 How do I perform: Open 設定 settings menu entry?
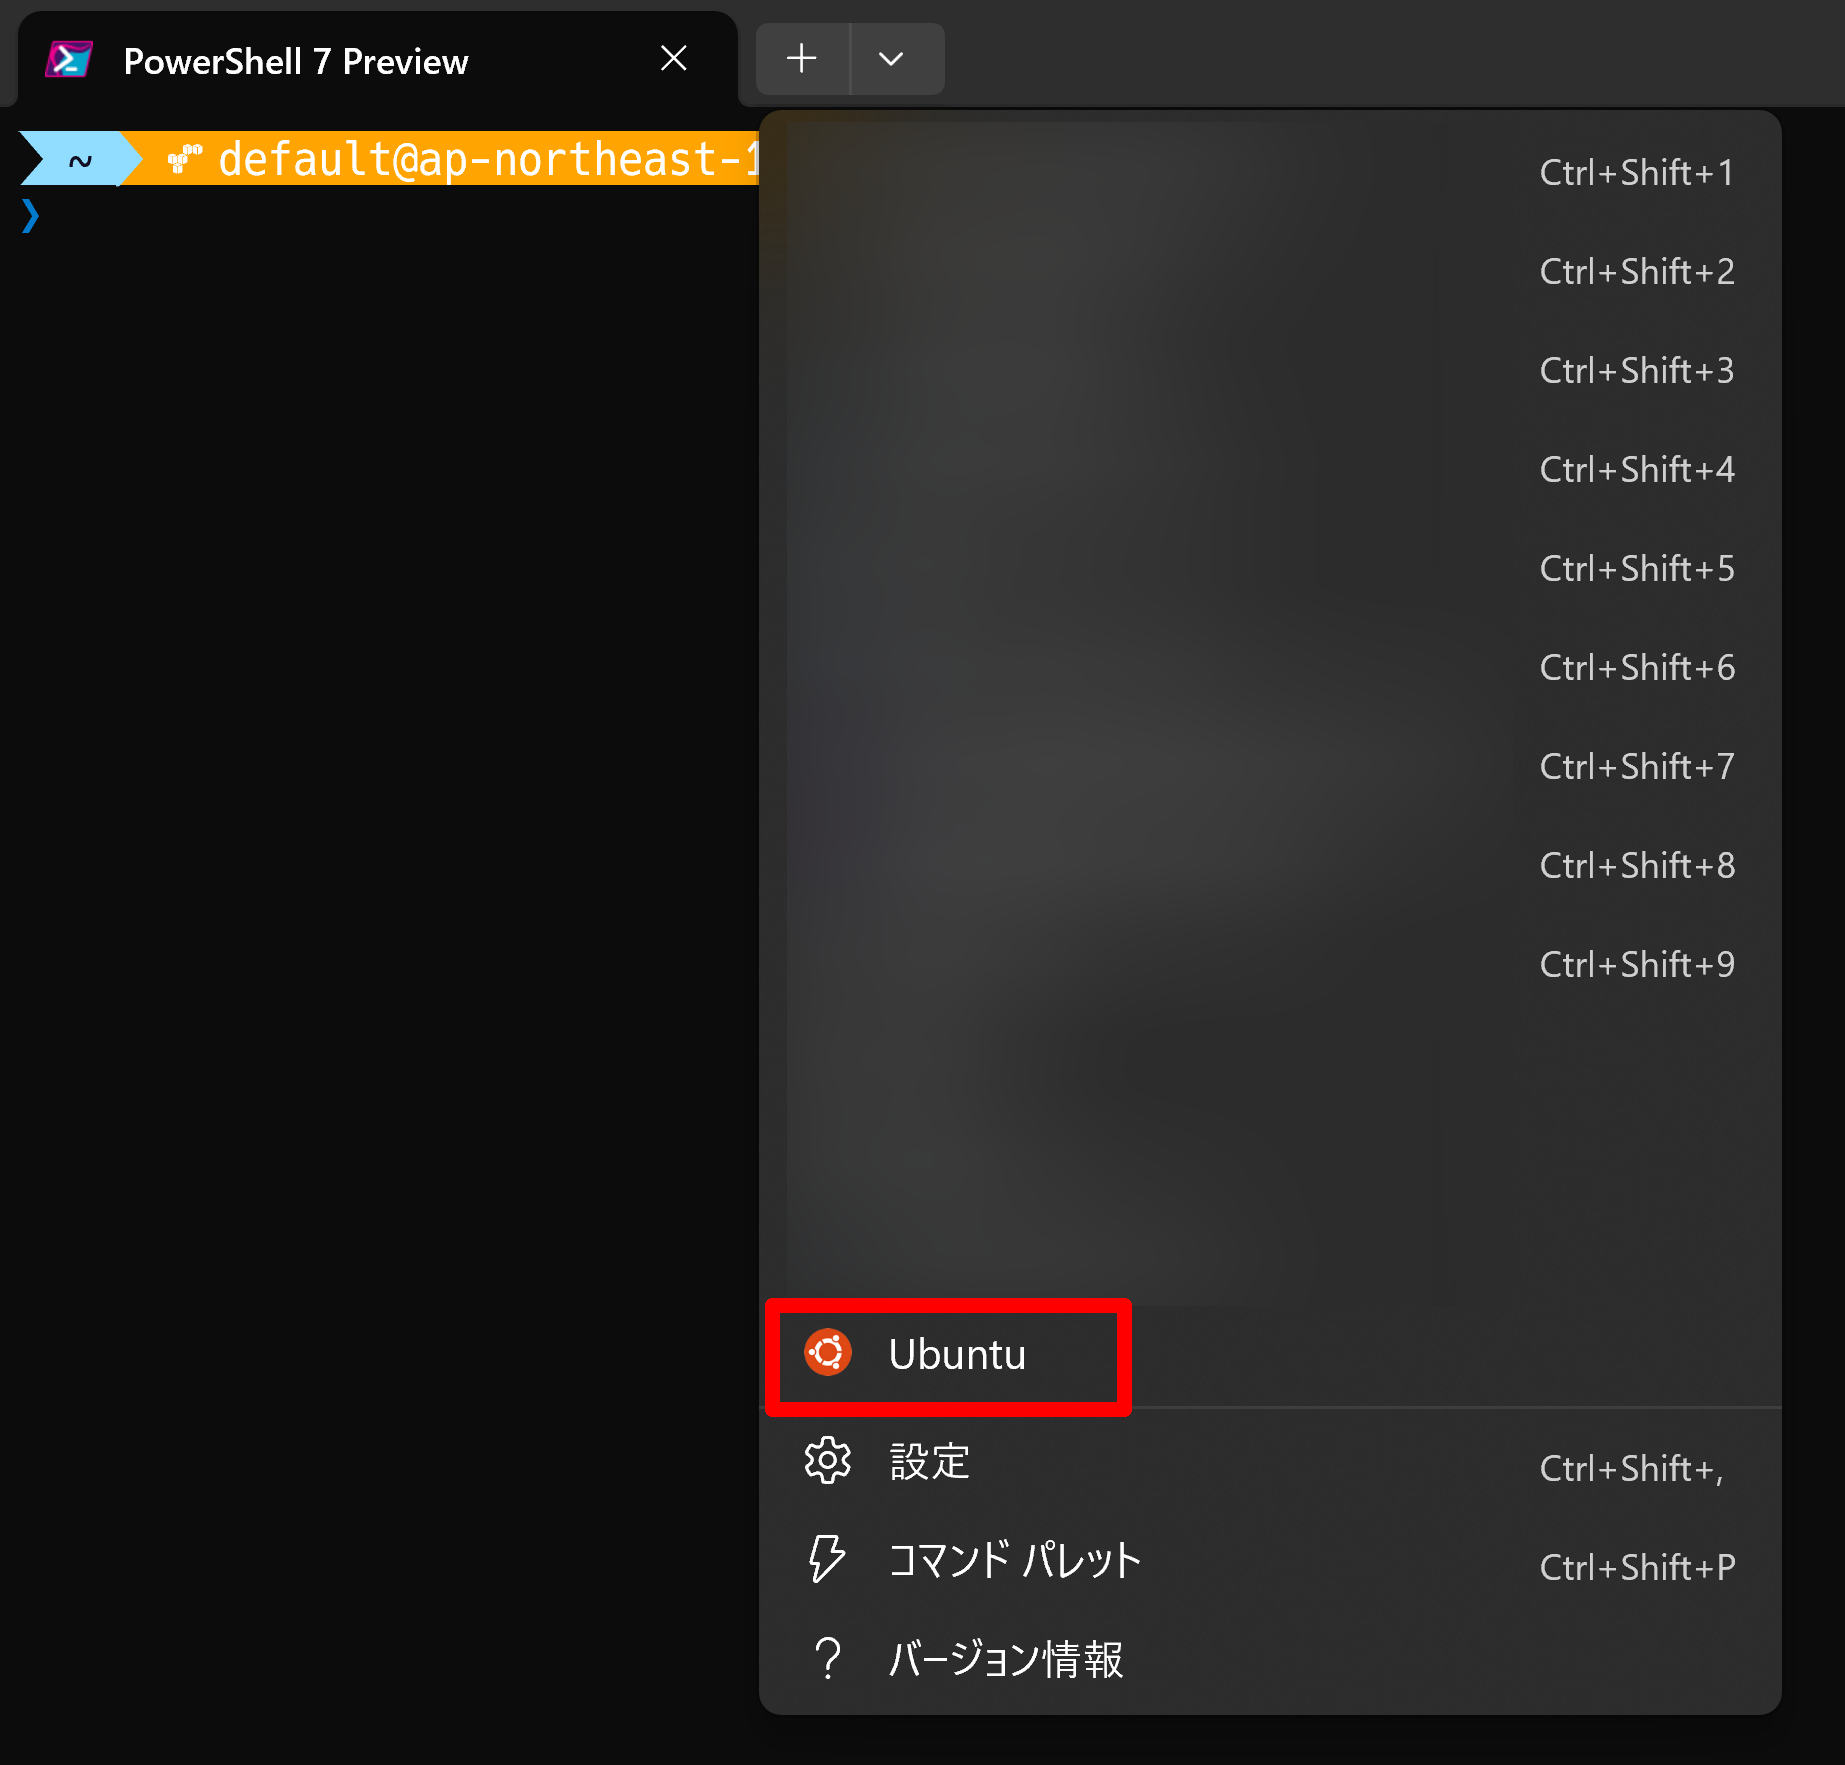coord(1270,1462)
